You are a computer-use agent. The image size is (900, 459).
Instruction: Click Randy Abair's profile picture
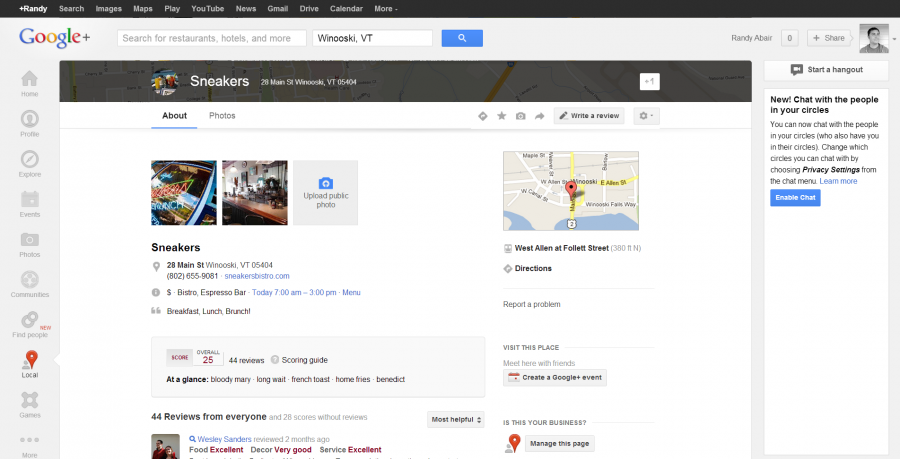(874, 38)
